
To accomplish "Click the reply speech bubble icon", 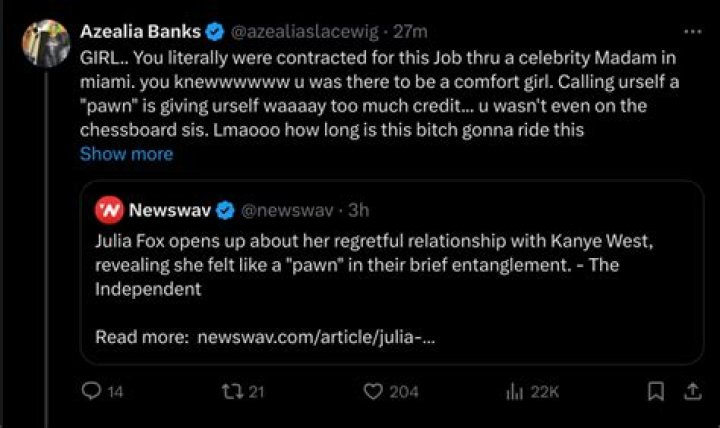I will (x=91, y=392).
